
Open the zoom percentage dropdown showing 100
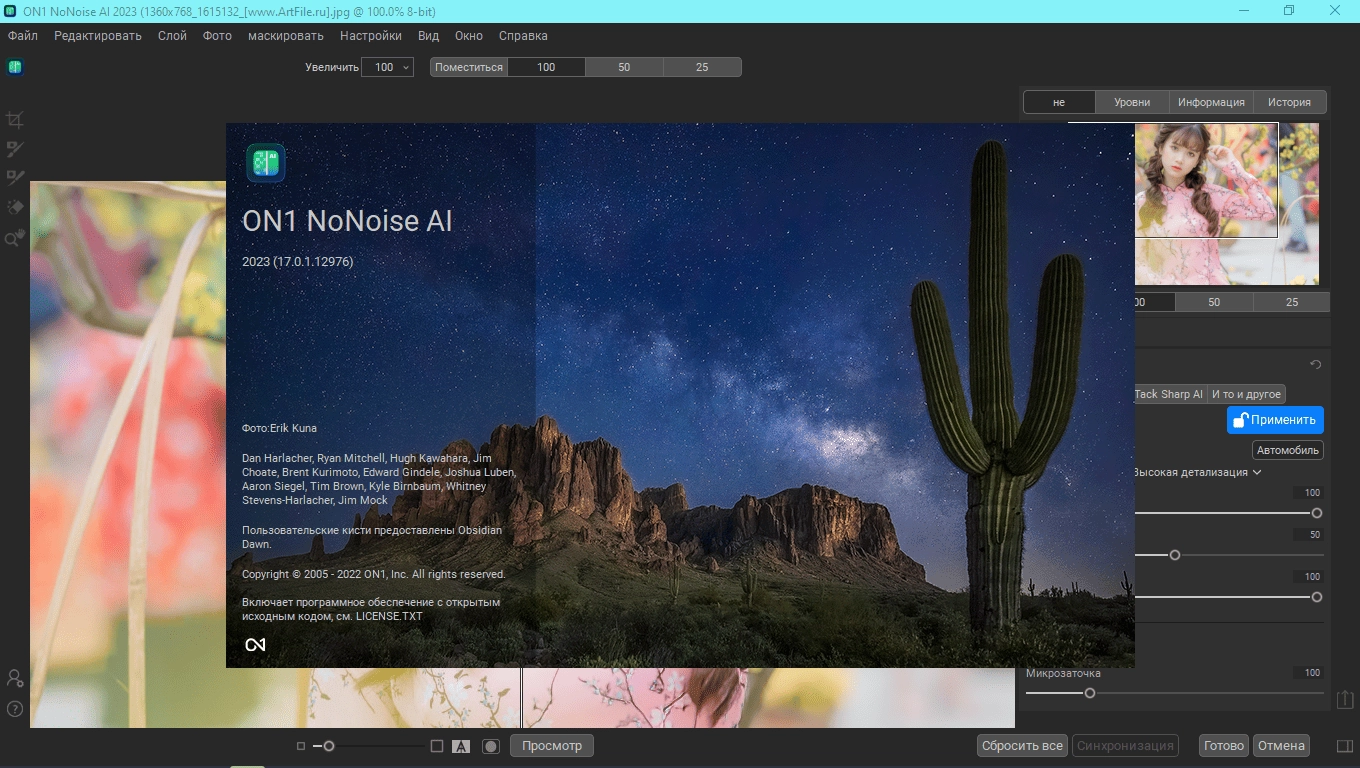coord(387,67)
